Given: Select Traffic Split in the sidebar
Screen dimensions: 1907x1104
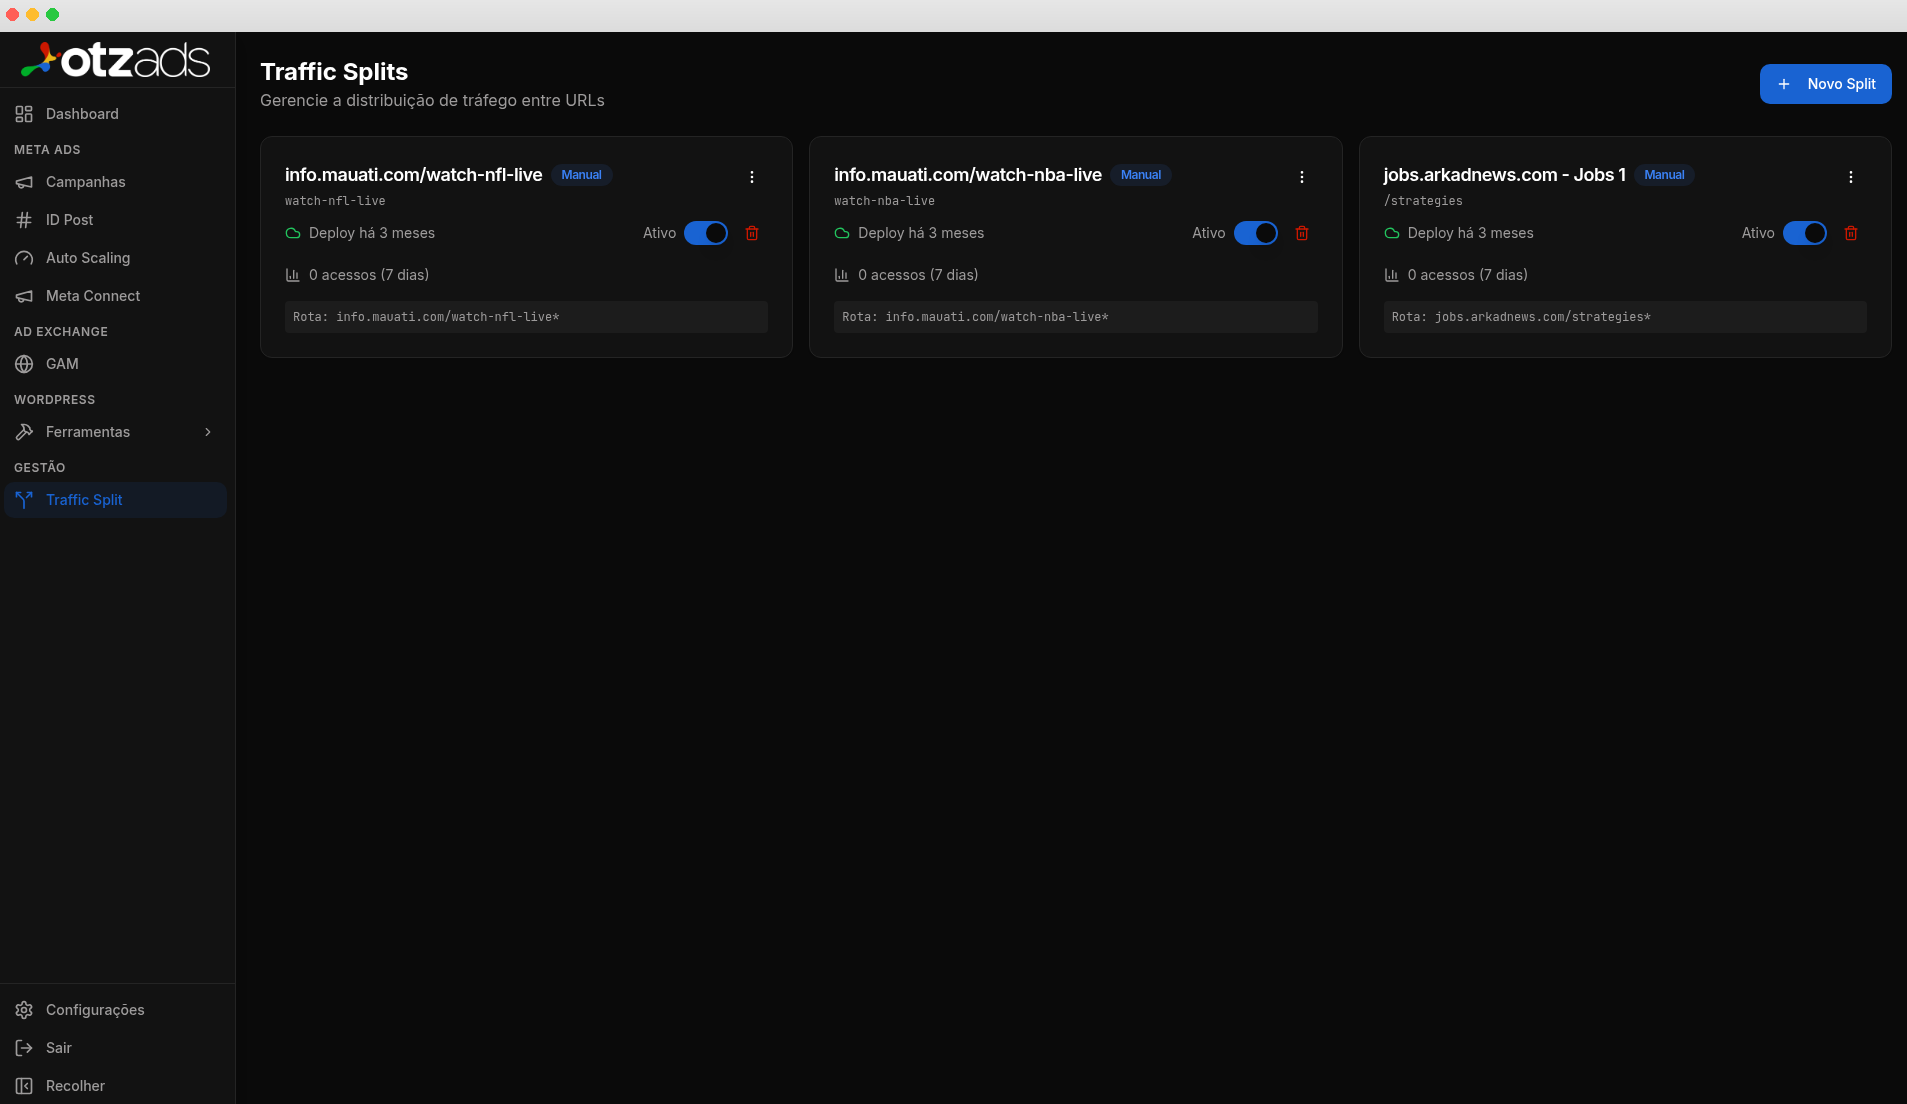Looking at the screenshot, I should [116, 500].
